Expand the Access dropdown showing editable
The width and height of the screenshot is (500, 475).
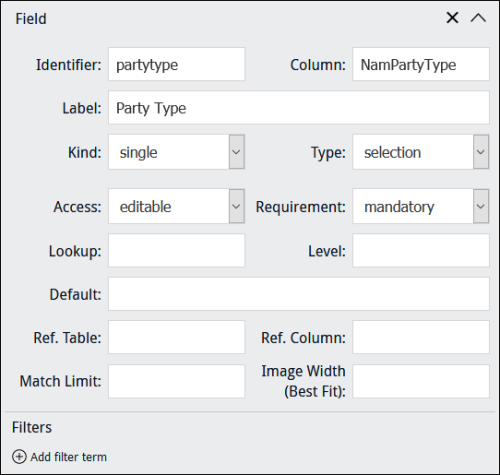coord(177,206)
